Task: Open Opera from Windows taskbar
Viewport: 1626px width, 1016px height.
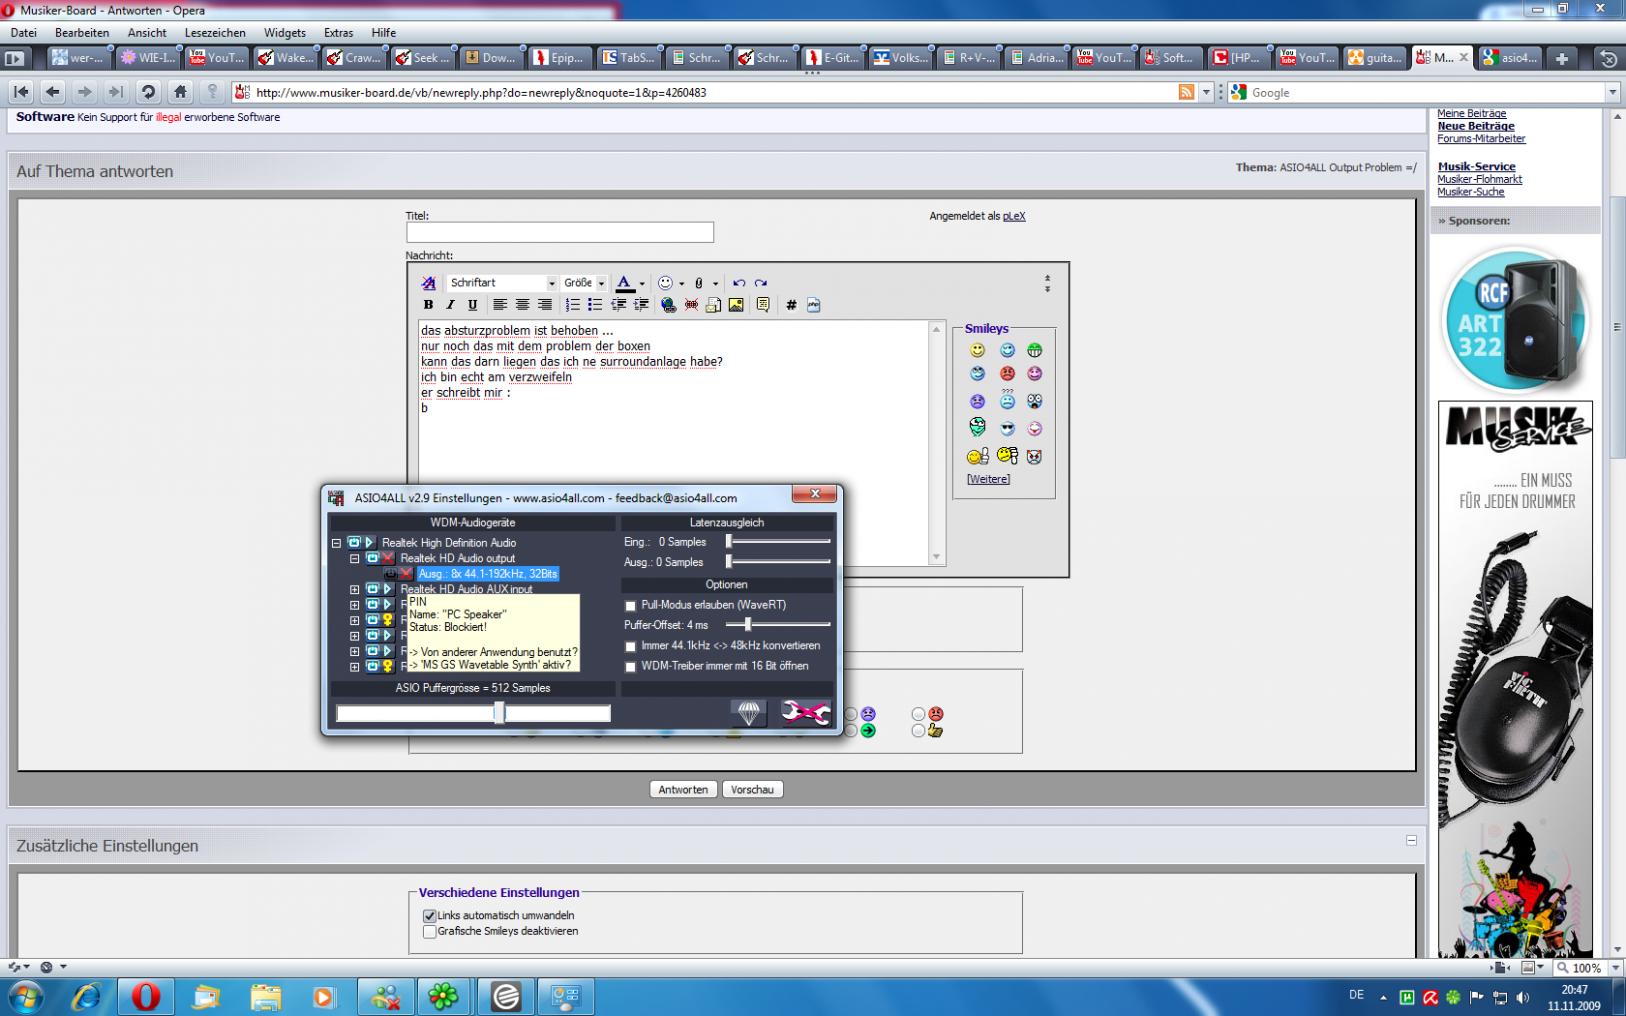Action: tap(146, 996)
